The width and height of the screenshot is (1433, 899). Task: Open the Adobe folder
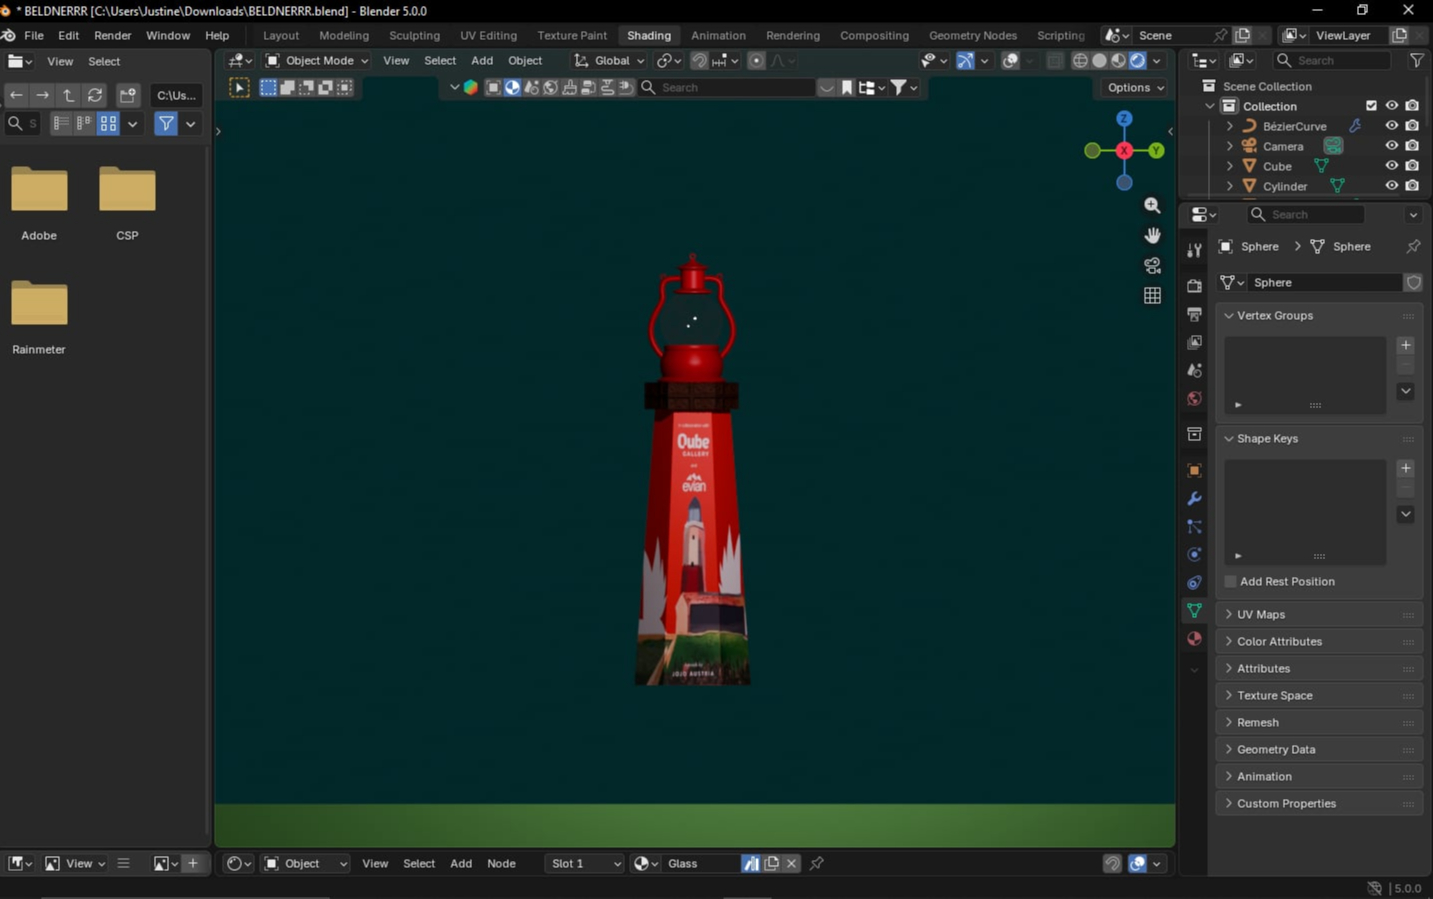pyautogui.click(x=39, y=203)
